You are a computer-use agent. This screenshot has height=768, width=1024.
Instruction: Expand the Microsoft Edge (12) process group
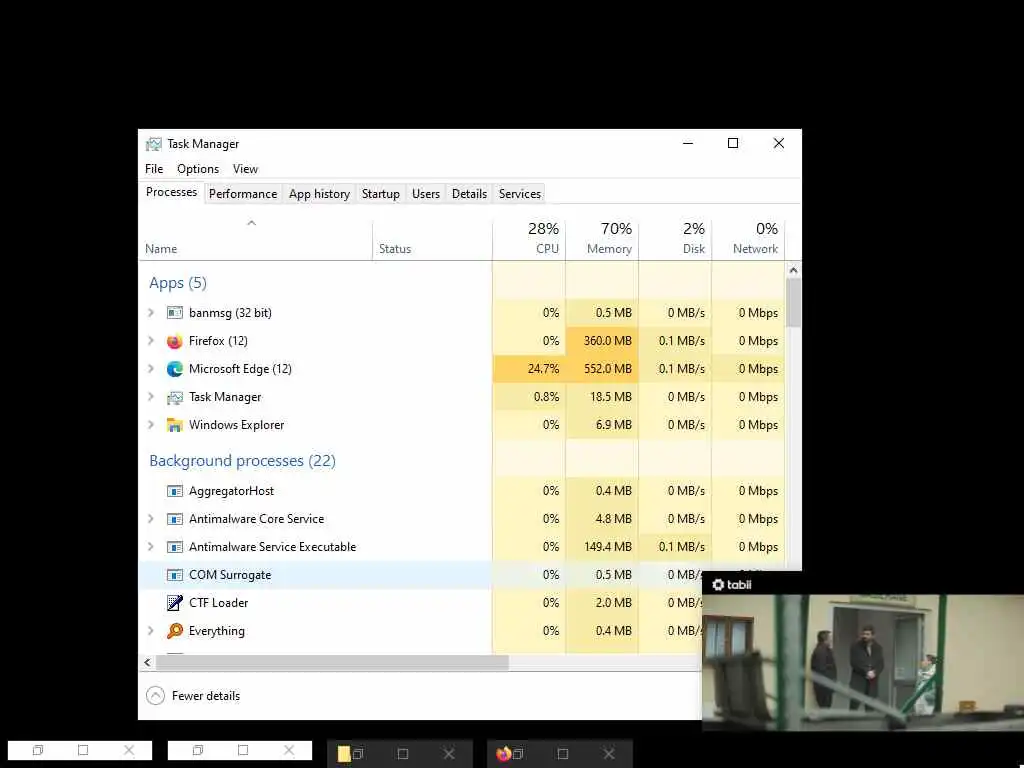(151, 369)
